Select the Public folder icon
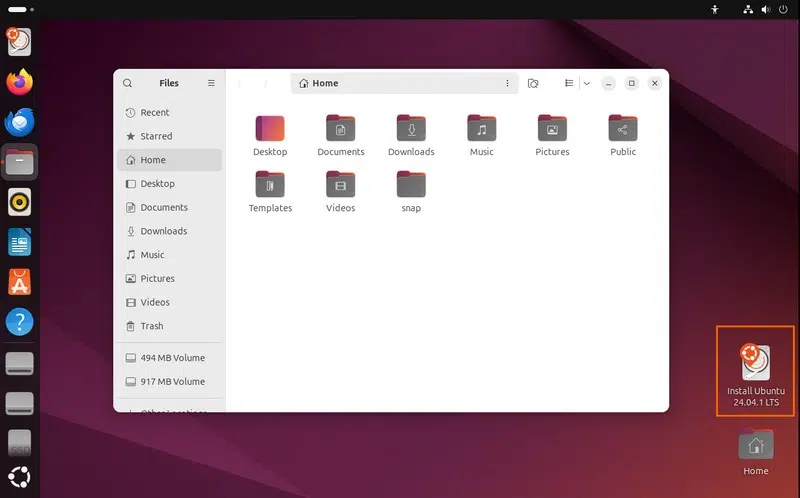The image size is (800, 498). tap(622, 129)
